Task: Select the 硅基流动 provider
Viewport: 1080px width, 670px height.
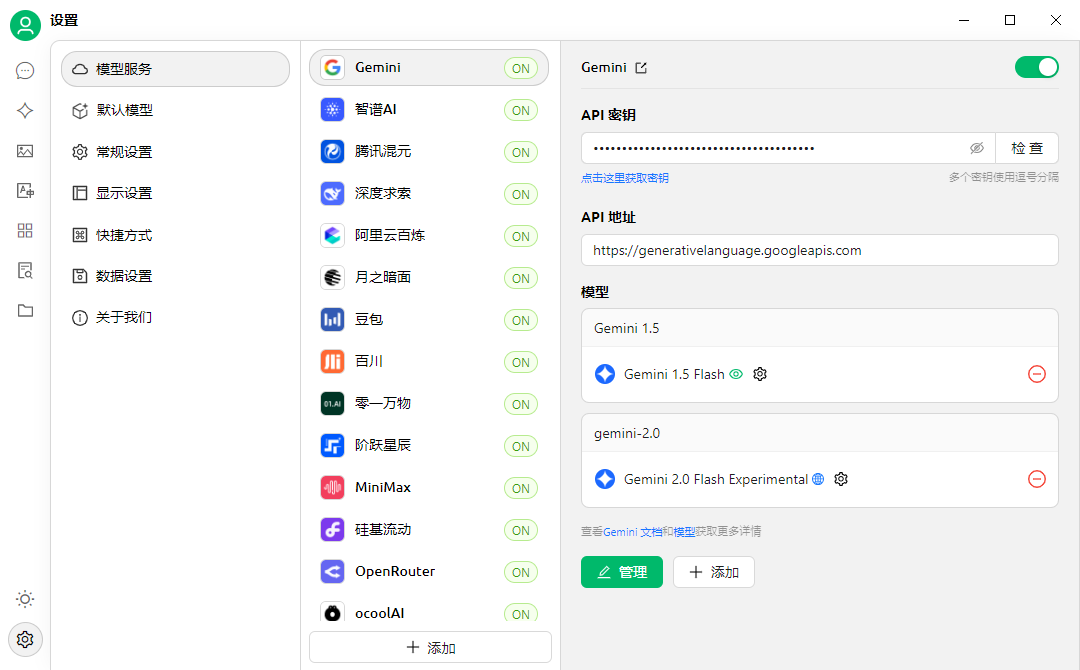Action: [x=428, y=530]
